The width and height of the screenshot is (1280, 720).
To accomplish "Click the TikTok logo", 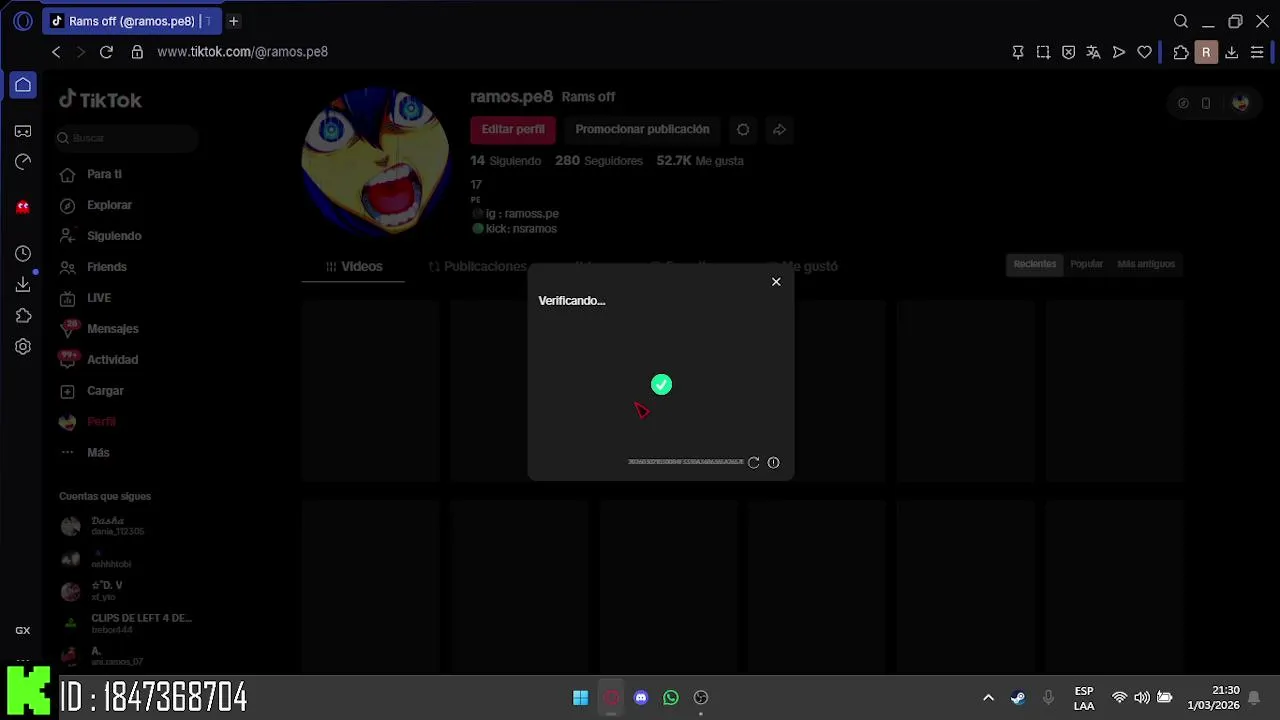I will coord(100,100).
